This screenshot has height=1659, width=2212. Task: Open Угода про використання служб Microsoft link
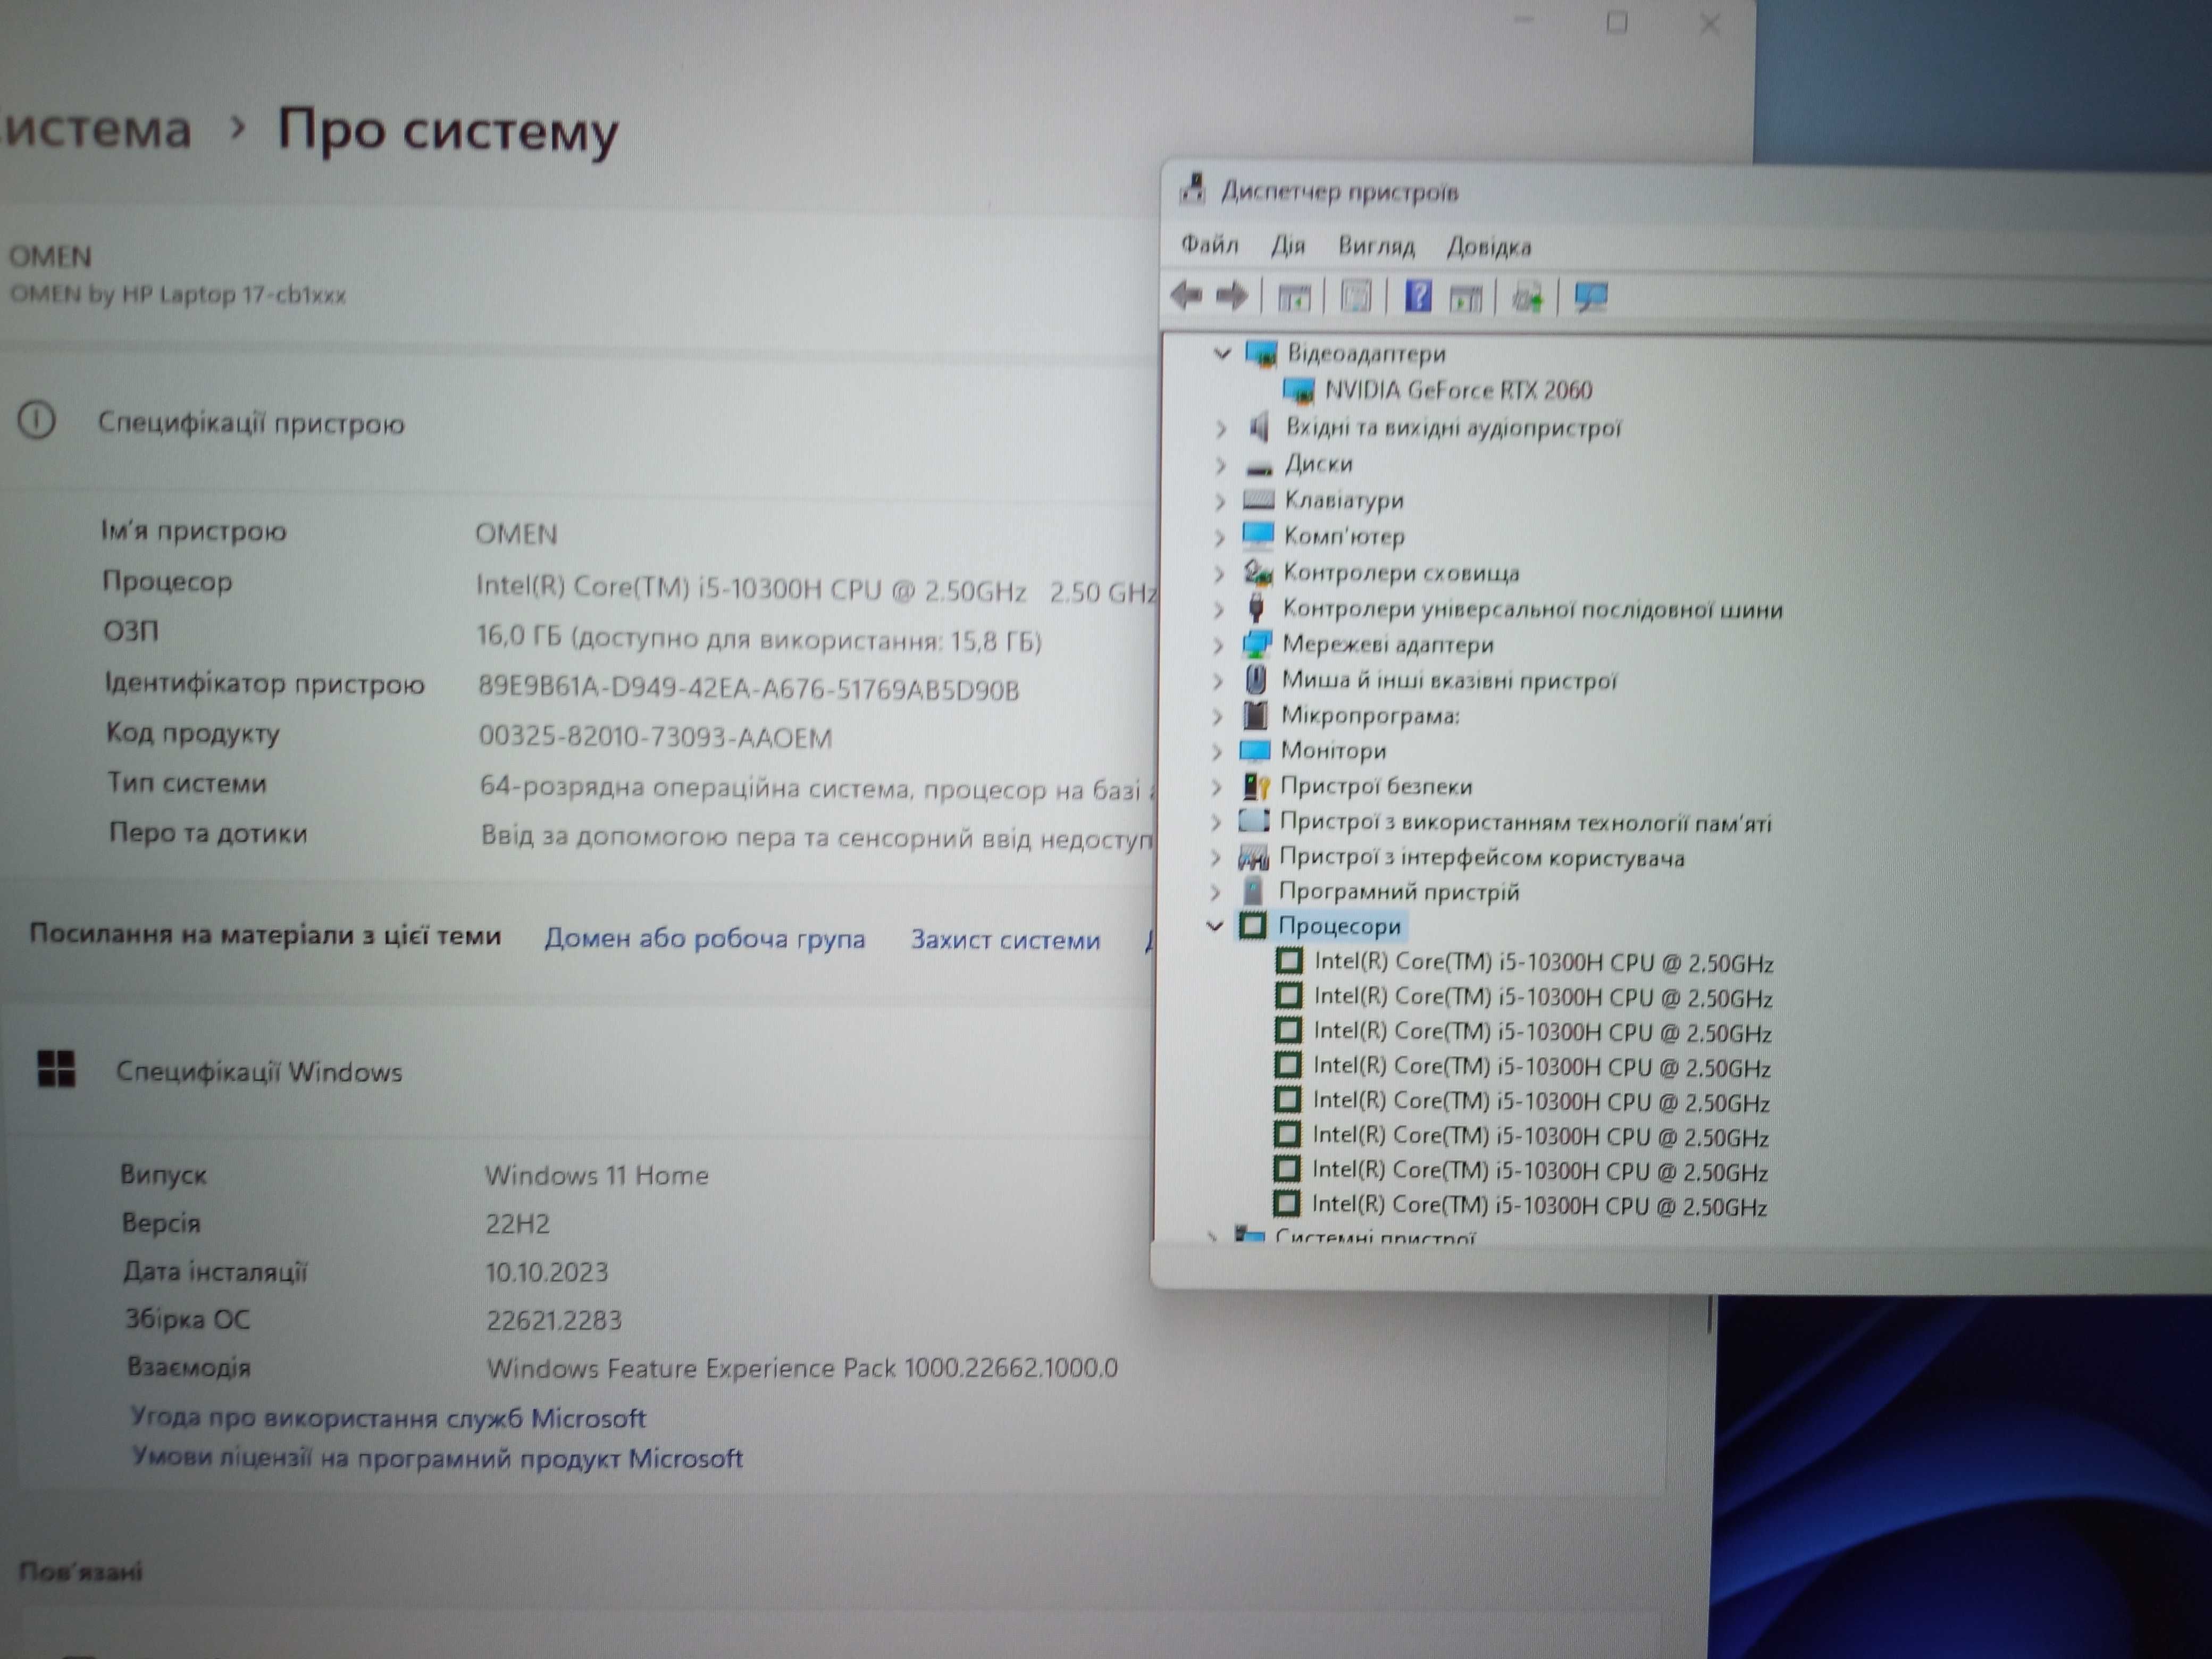tap(388, 1418)
